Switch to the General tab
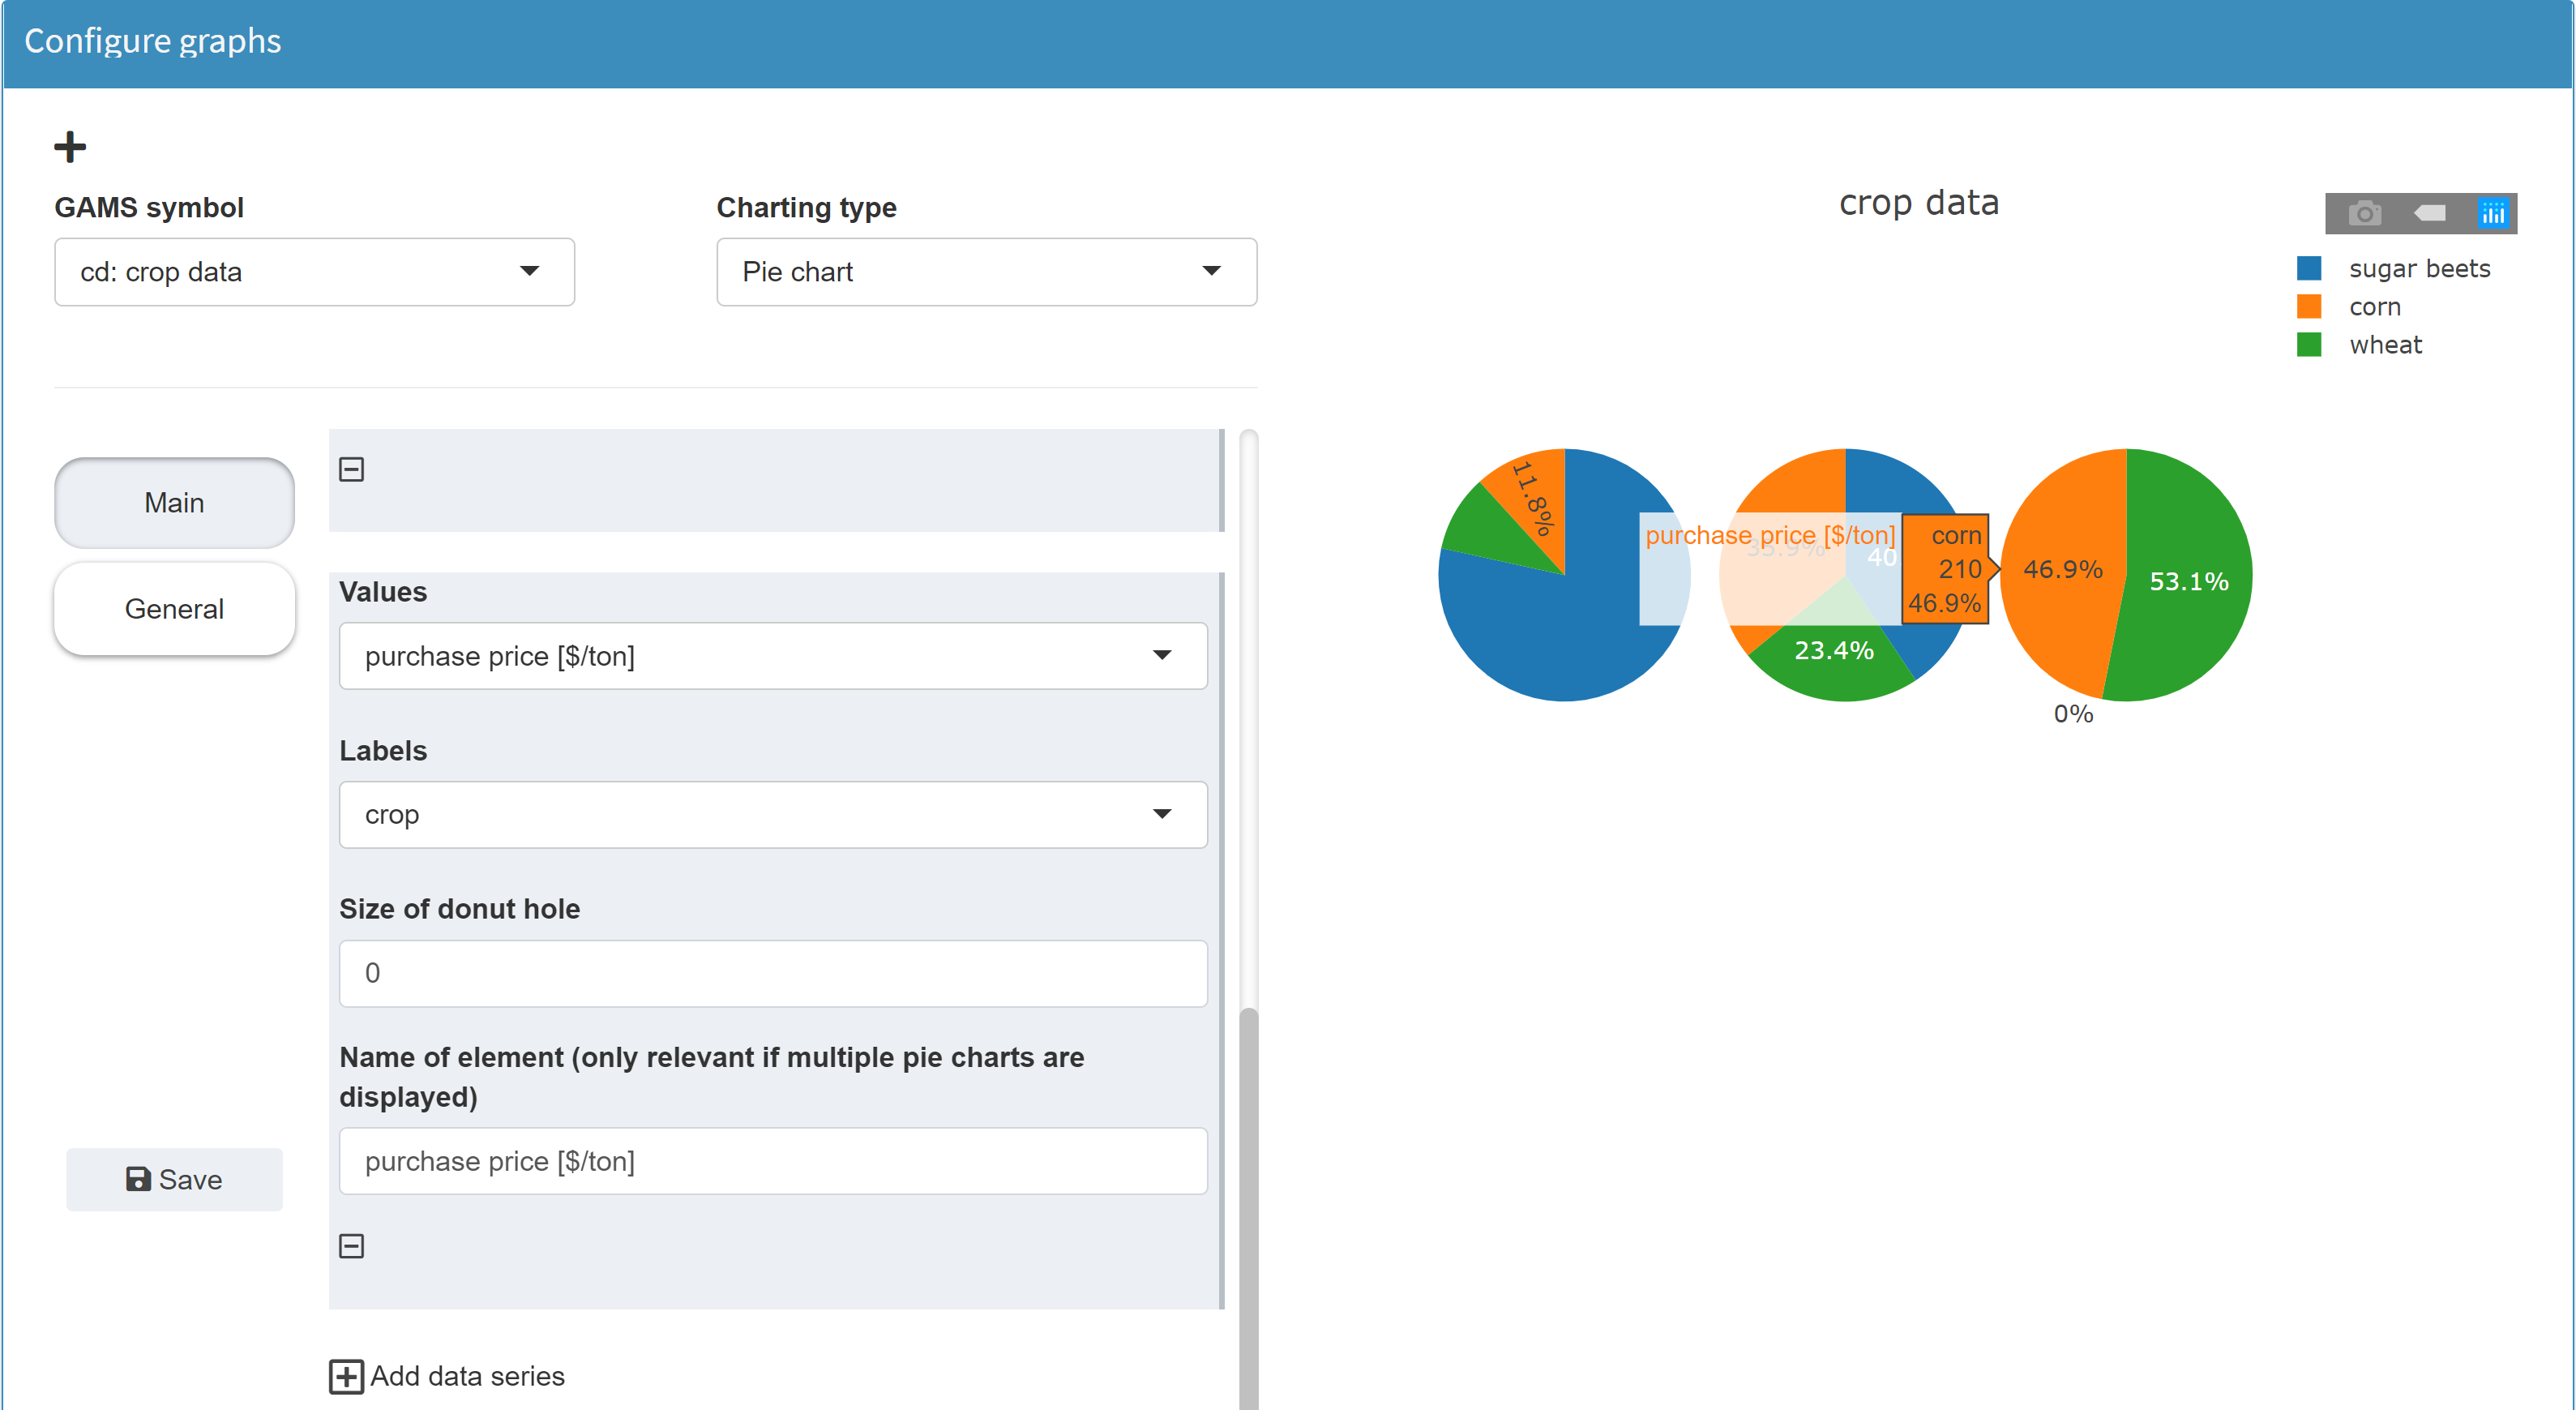Viewport: 2576px width, 1410px height. pyautogui.click(x=174, y=608)
